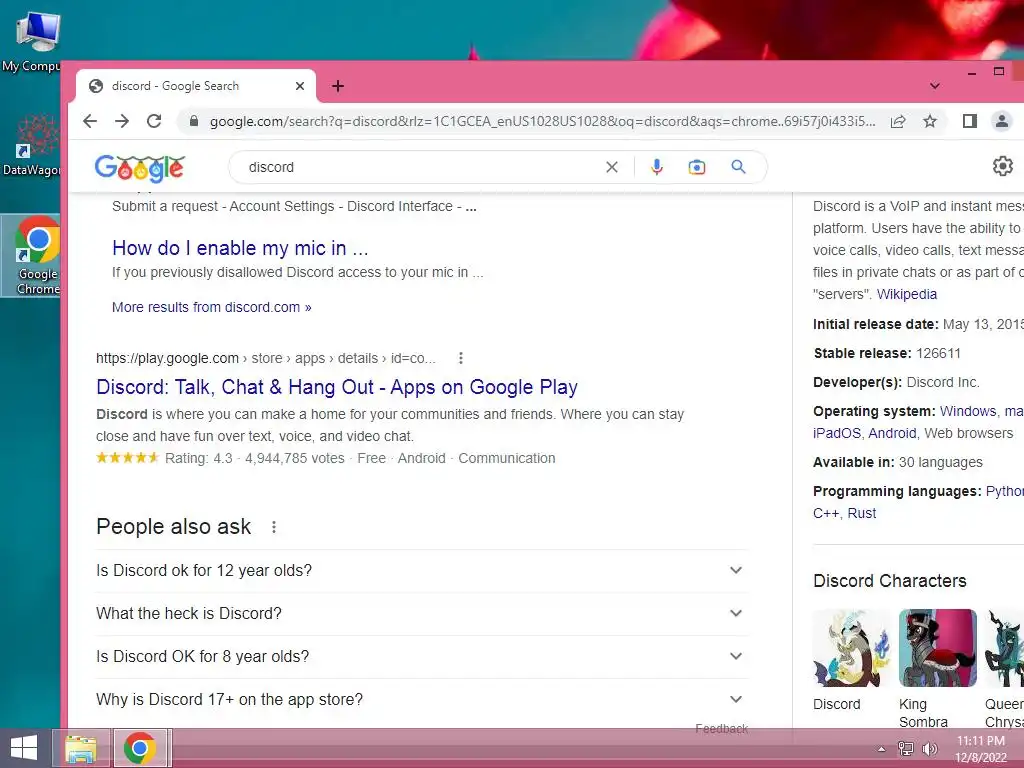Image resolution: width=1024 pixels, height=768 pixels.
Task: Open File Explorer from the taskbar
Action: pos(81,748)
